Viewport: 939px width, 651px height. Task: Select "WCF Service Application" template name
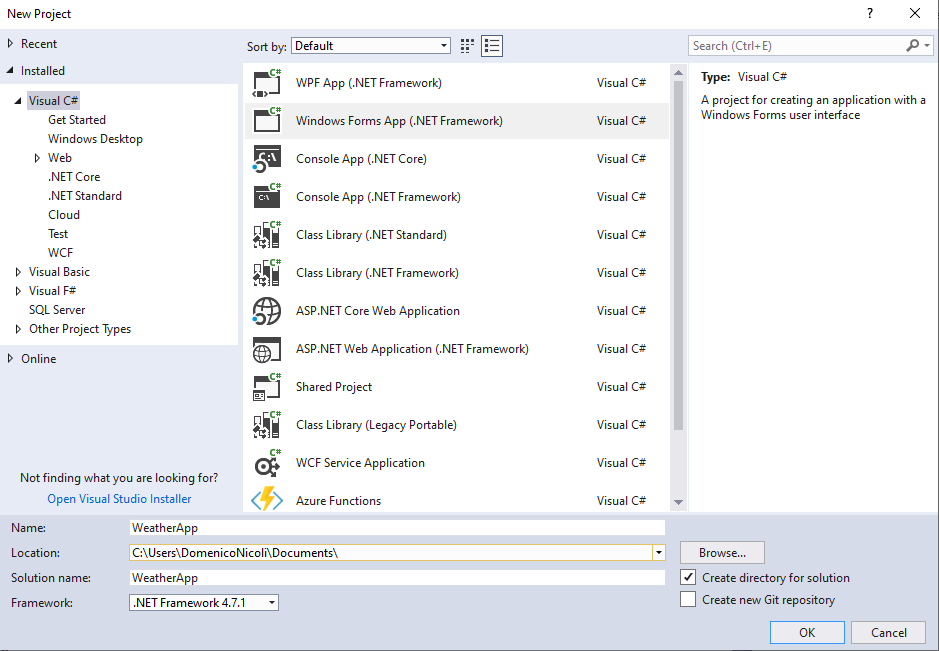coord(361,463)
